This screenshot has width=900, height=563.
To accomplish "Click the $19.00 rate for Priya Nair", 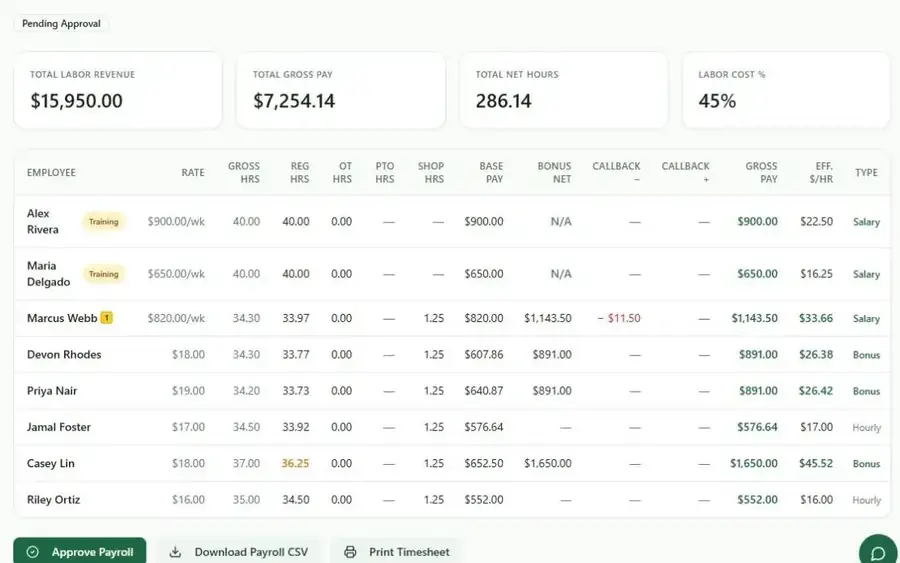I will (188, 391).
